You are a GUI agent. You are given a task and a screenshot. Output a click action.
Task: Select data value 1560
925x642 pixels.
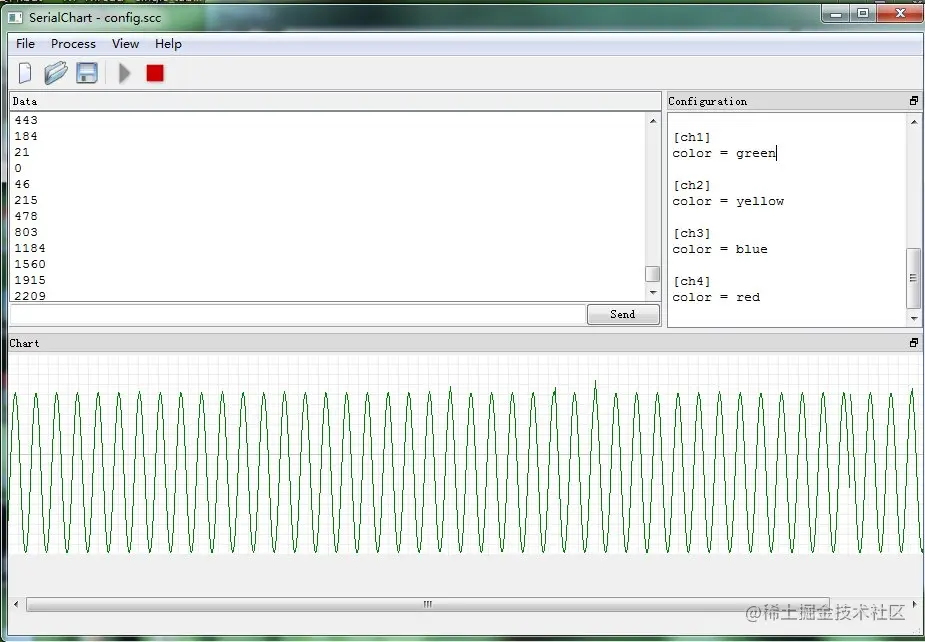(30, 264)
